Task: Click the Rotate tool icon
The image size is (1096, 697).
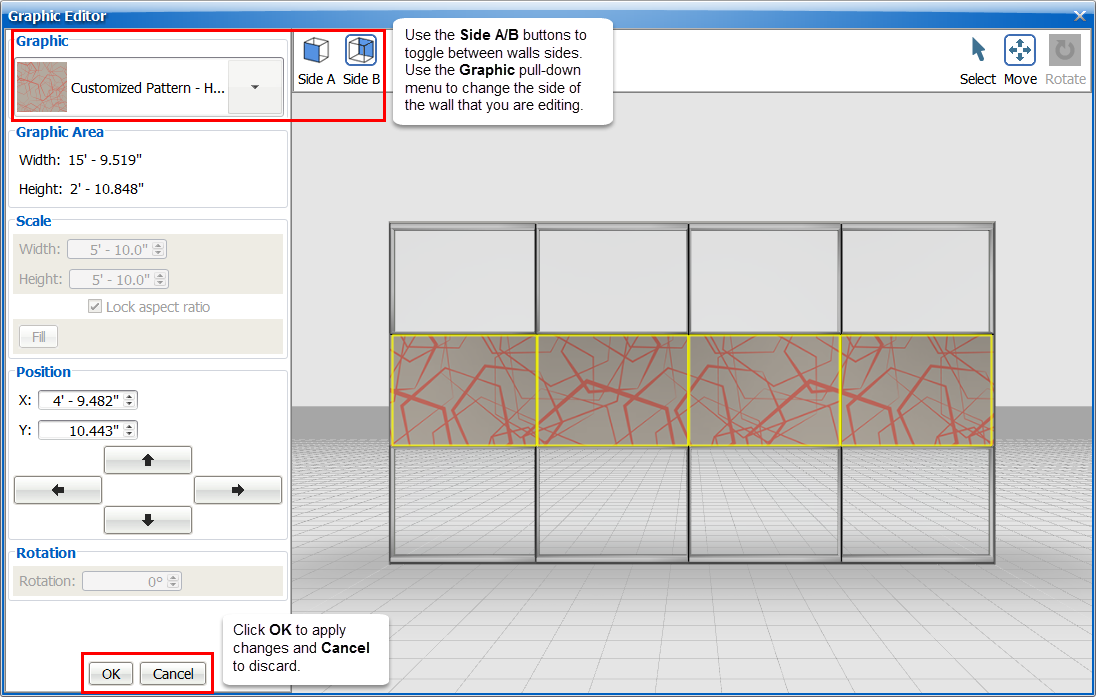Action: pyautogui.click(x=1065, y=60)
